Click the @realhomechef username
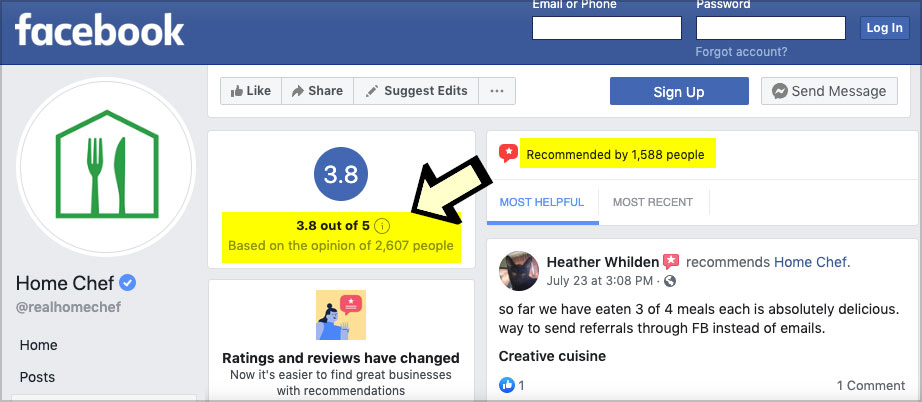Screen dimensions: 922x402 pyautogui.click(x=68, y=307)
